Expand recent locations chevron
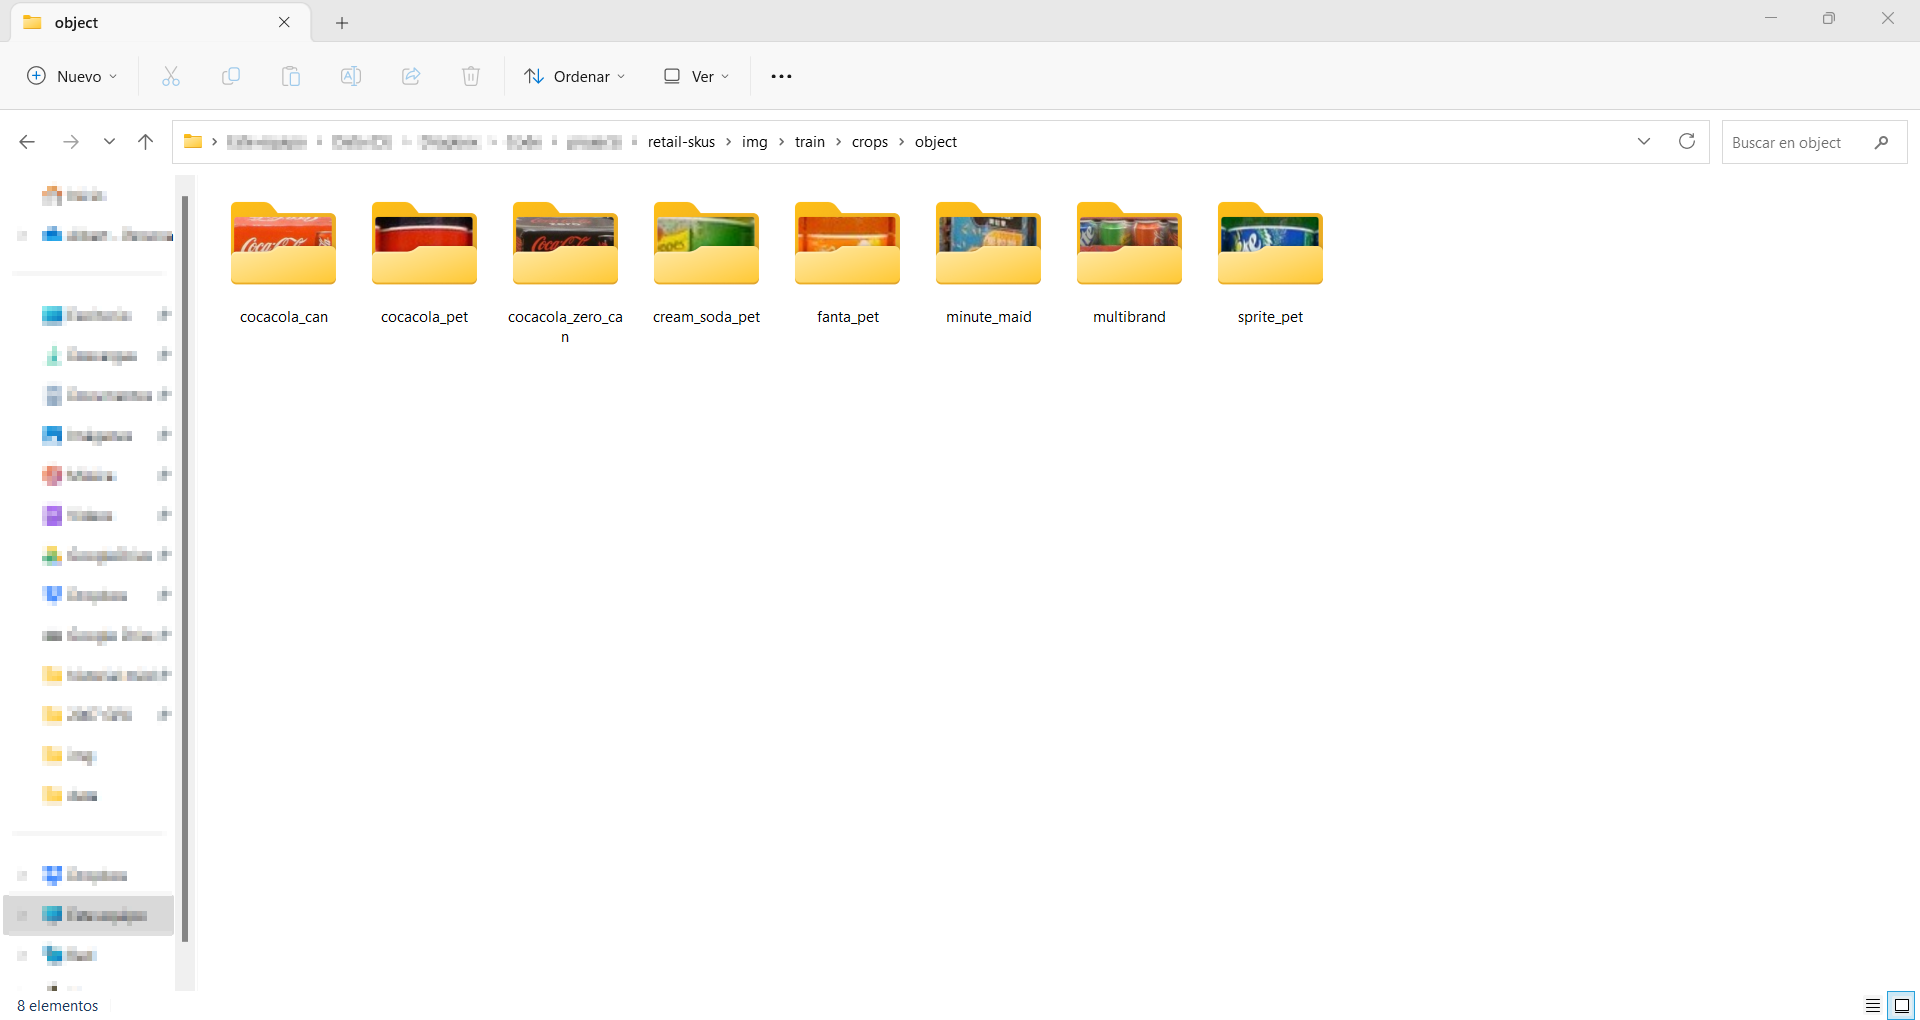 (x=109, y=142)
